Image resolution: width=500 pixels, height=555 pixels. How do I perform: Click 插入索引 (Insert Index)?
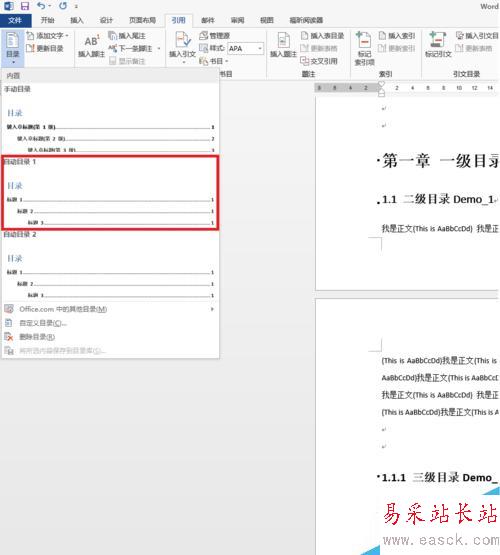point(397,35)
